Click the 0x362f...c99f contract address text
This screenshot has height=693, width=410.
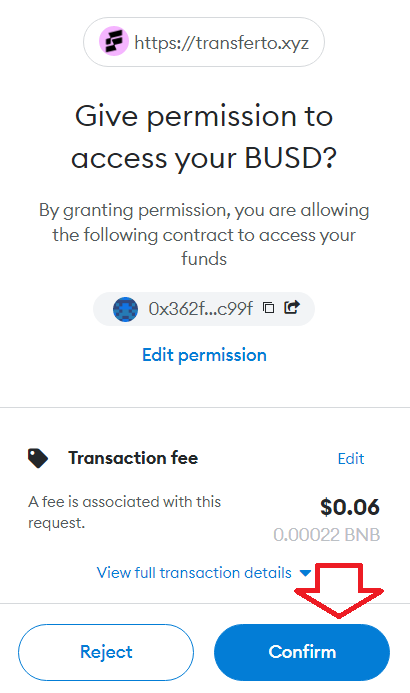pyautogui.click(x=201, y=309)
